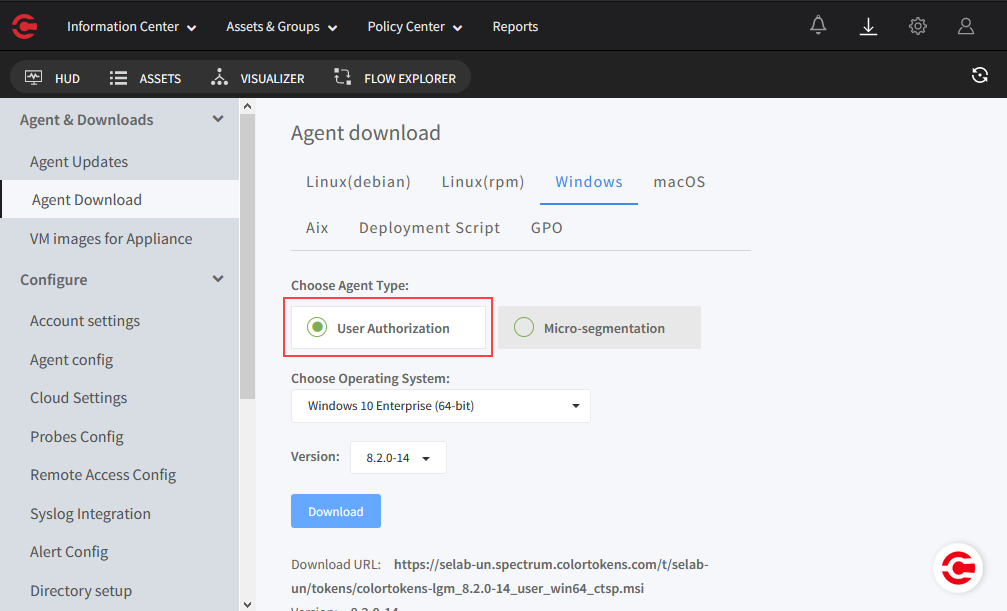Screen dimensions: 1007x611
Task: Click the Agent download heading
Action: point(365,133)
